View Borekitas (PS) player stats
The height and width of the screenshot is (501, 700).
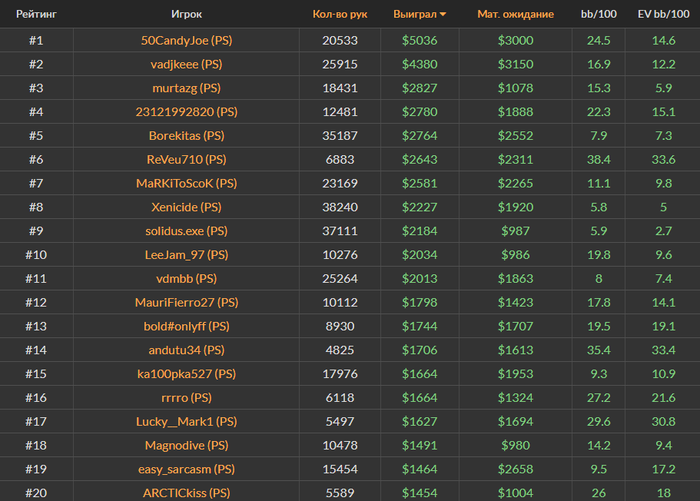coord(186,135)
